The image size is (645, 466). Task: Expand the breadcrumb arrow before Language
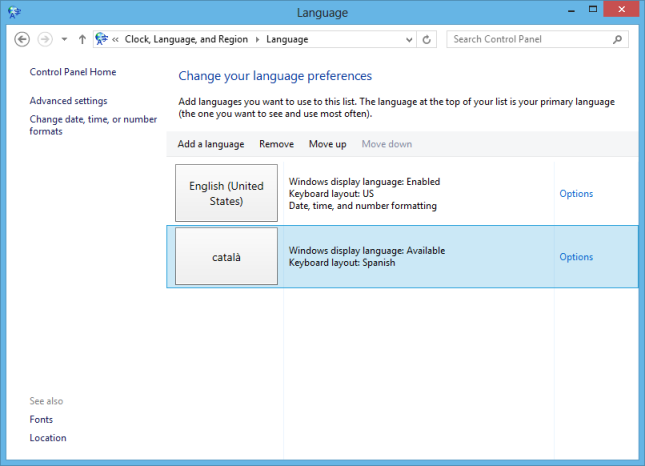tap(258, 39)
